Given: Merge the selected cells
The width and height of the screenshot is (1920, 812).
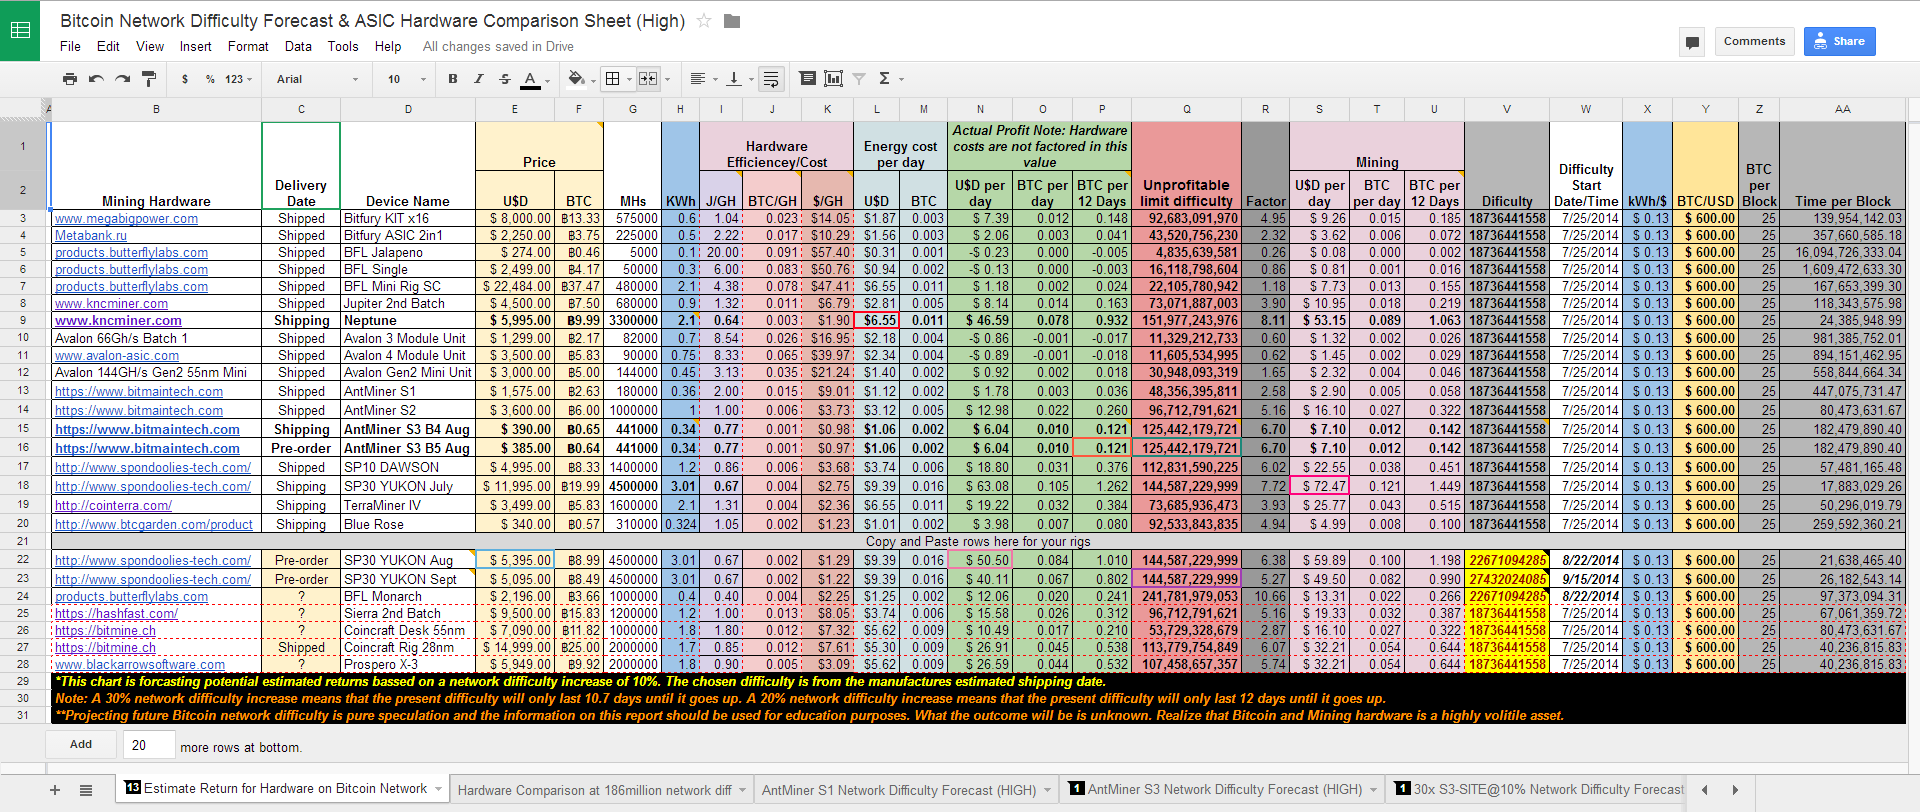Looking at the screenshot, I should 648,79.
